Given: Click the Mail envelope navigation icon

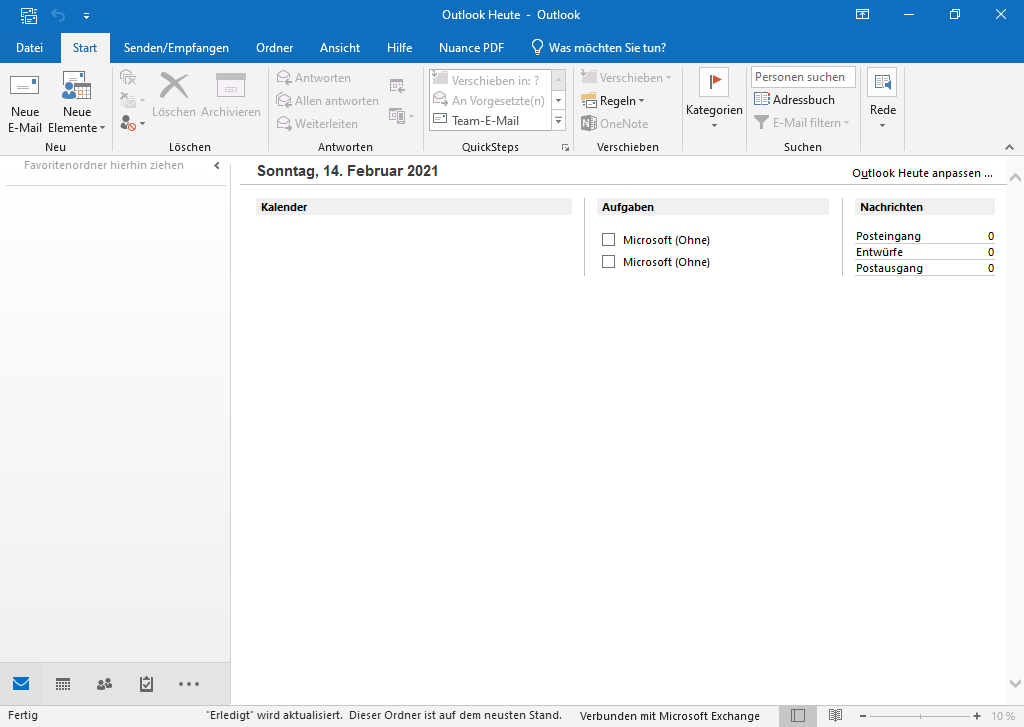Looking at the screenshot, I should [x=21, y=684].
